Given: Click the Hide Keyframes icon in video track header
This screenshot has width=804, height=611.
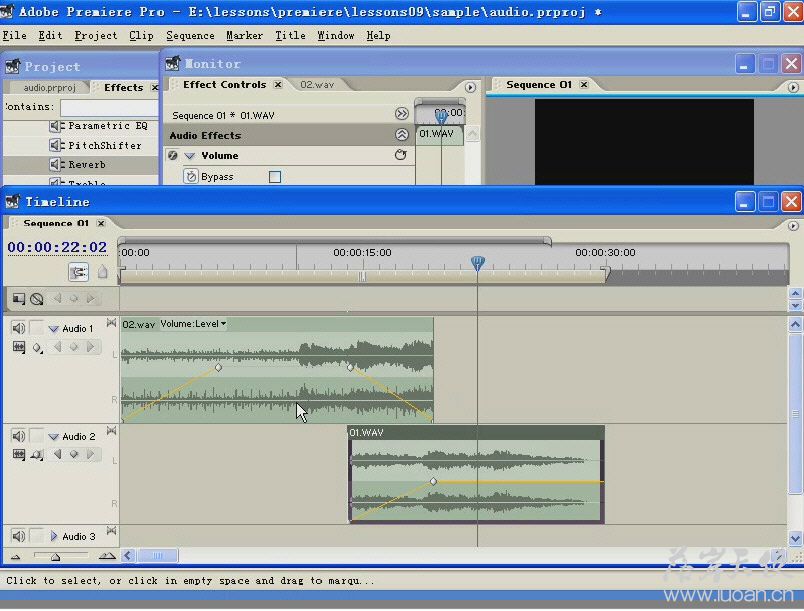Looking at the screenshot, I should 36,299.
